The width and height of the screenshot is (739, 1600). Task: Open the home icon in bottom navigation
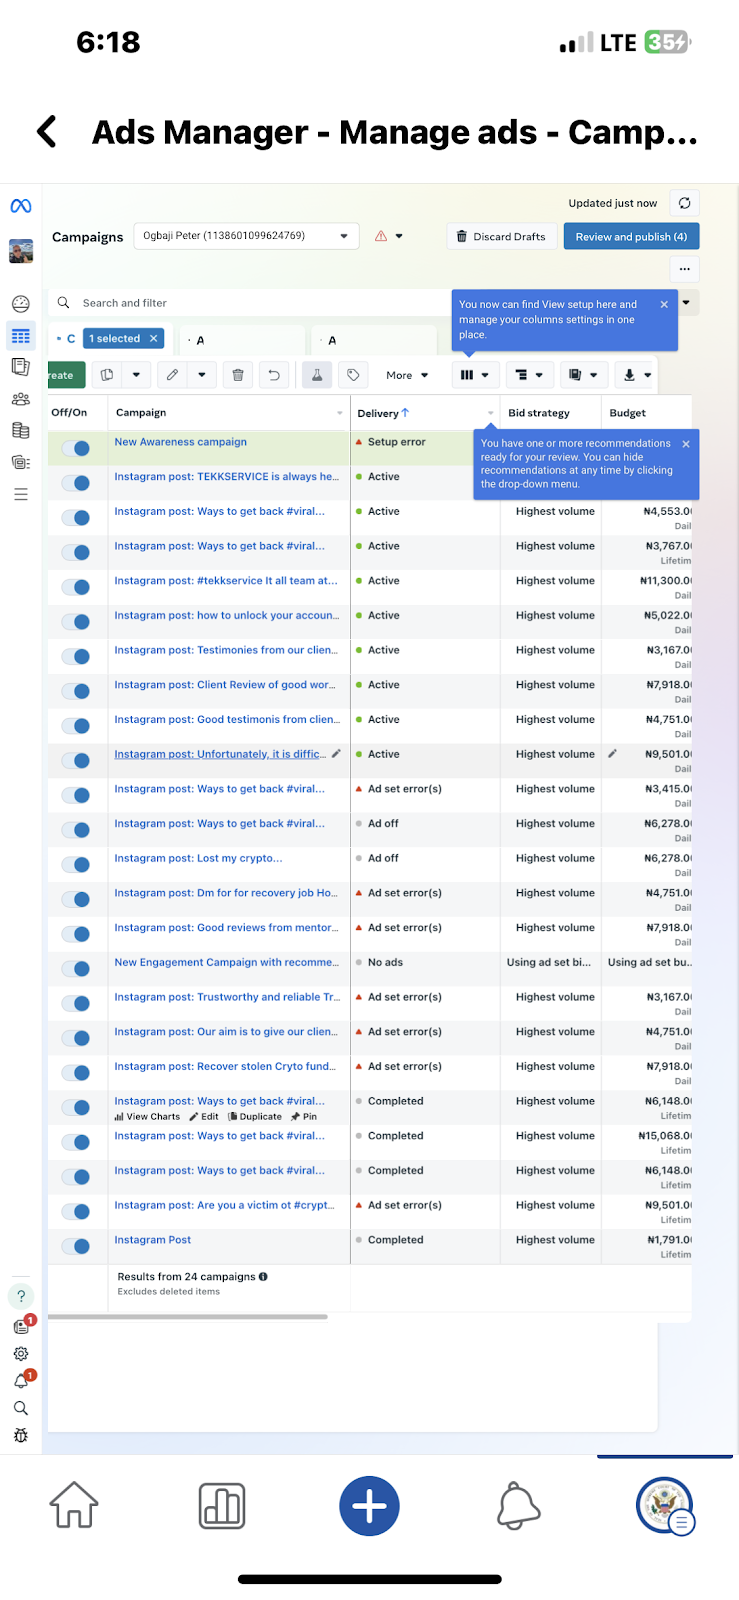click(x=74, y=1505)
